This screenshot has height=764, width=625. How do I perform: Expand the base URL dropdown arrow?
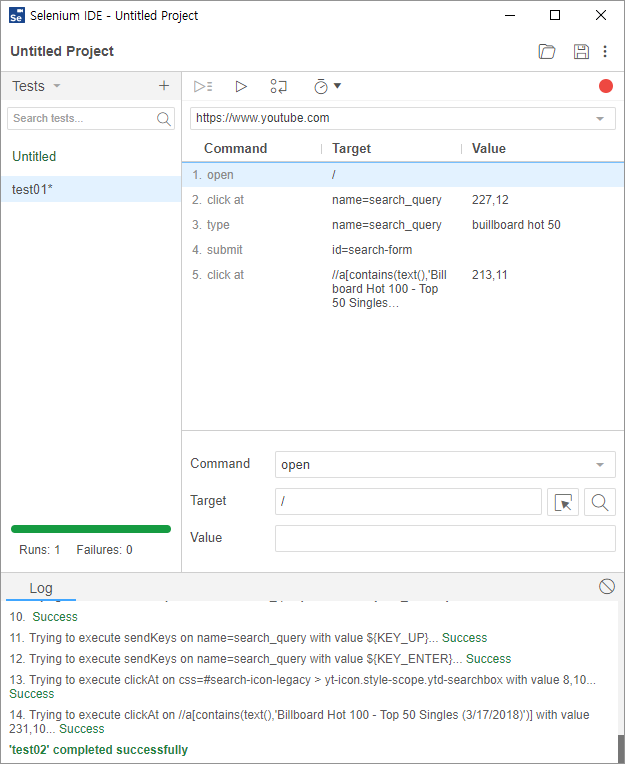[600, 118]
